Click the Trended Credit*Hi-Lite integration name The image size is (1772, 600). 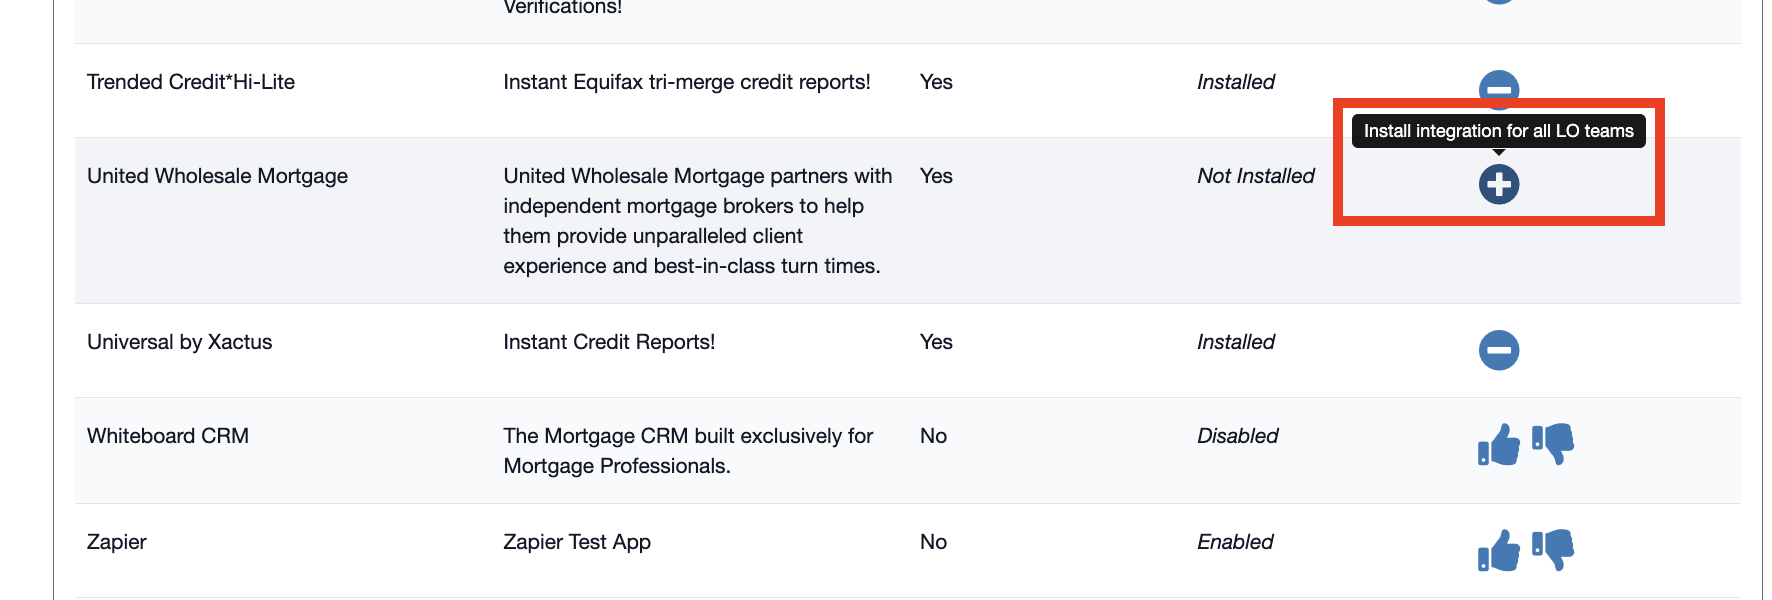click(x=191, y=82)
